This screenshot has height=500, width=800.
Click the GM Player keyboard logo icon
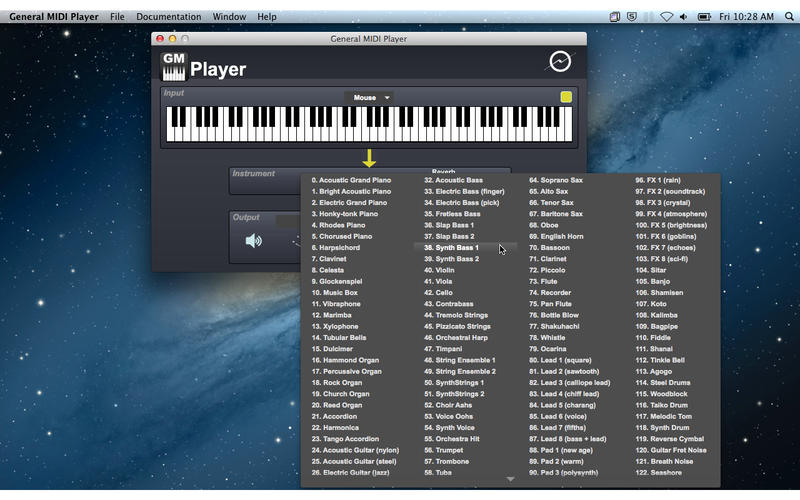pos(174,67)
